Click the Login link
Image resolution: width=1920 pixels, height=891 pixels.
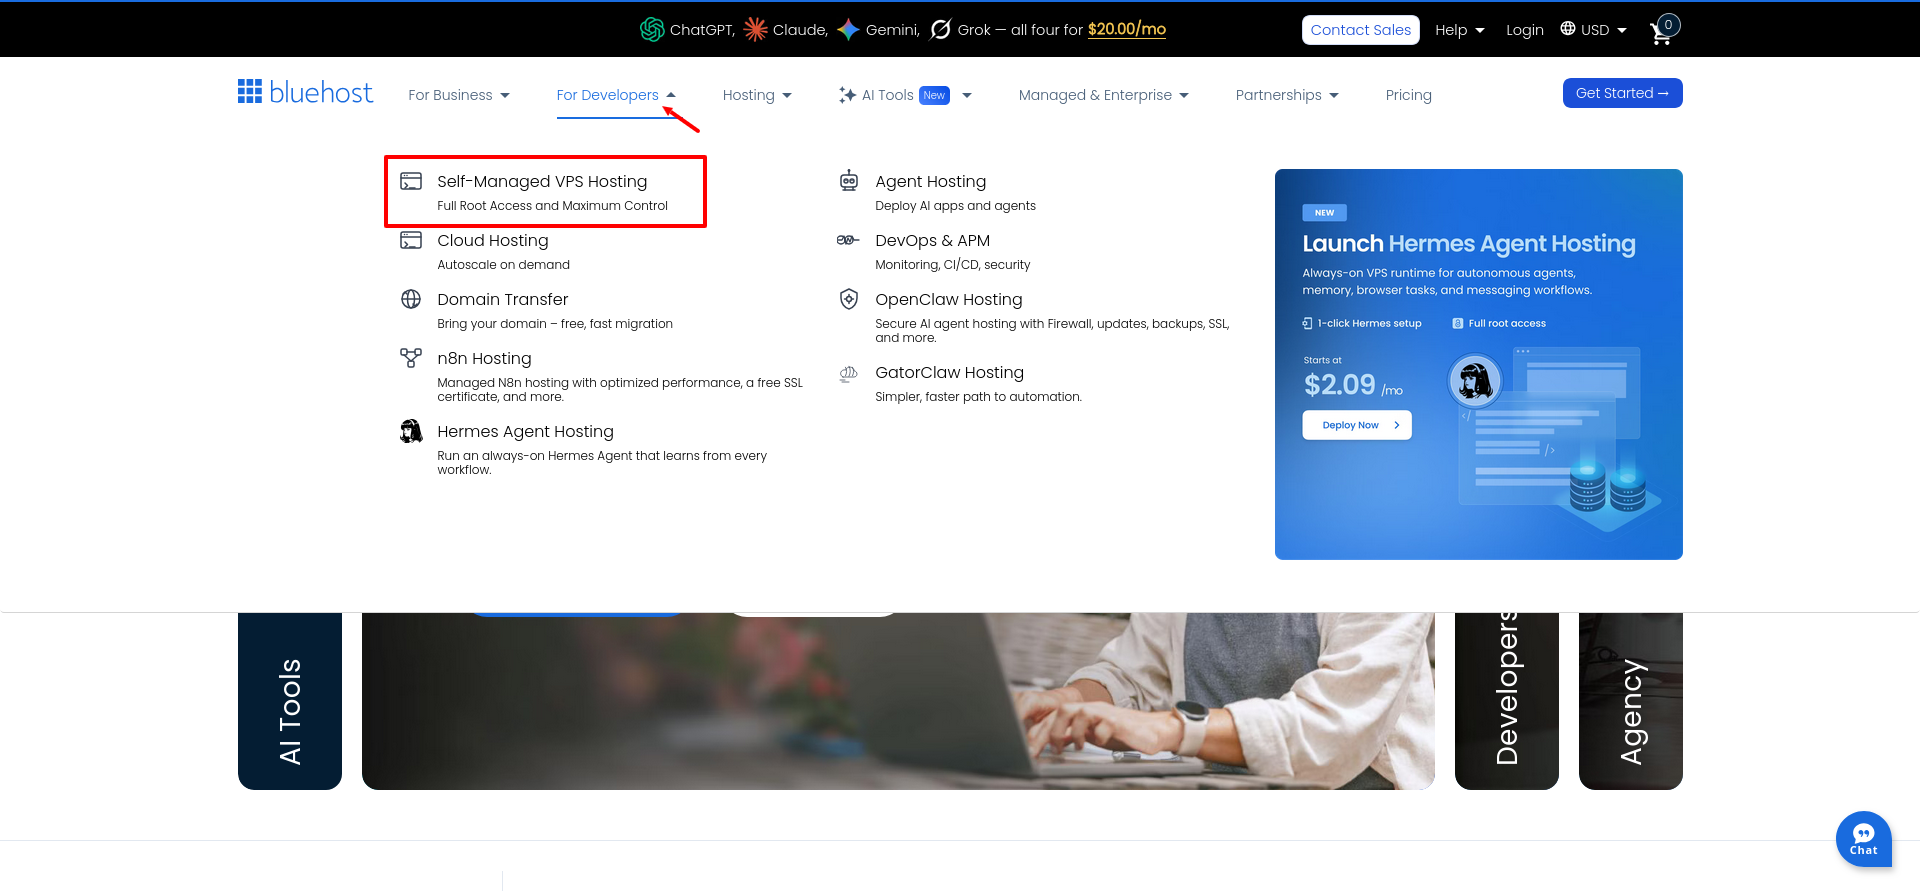pos(1524,30)
